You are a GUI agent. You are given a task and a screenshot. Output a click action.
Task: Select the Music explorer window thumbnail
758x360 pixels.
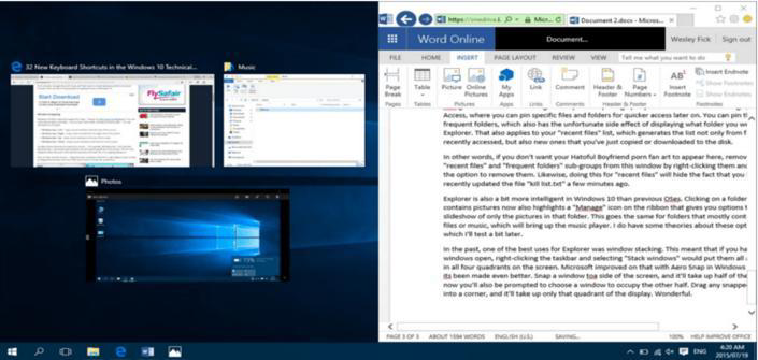(x=294, y=121)
